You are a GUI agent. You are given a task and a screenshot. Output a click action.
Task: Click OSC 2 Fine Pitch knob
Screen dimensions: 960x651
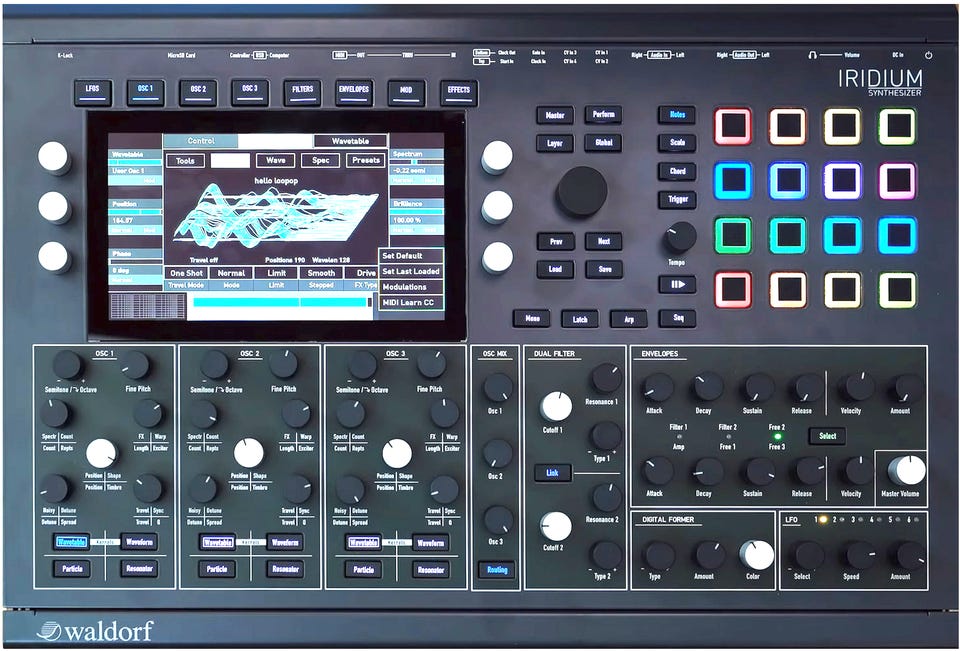[283, 364]
